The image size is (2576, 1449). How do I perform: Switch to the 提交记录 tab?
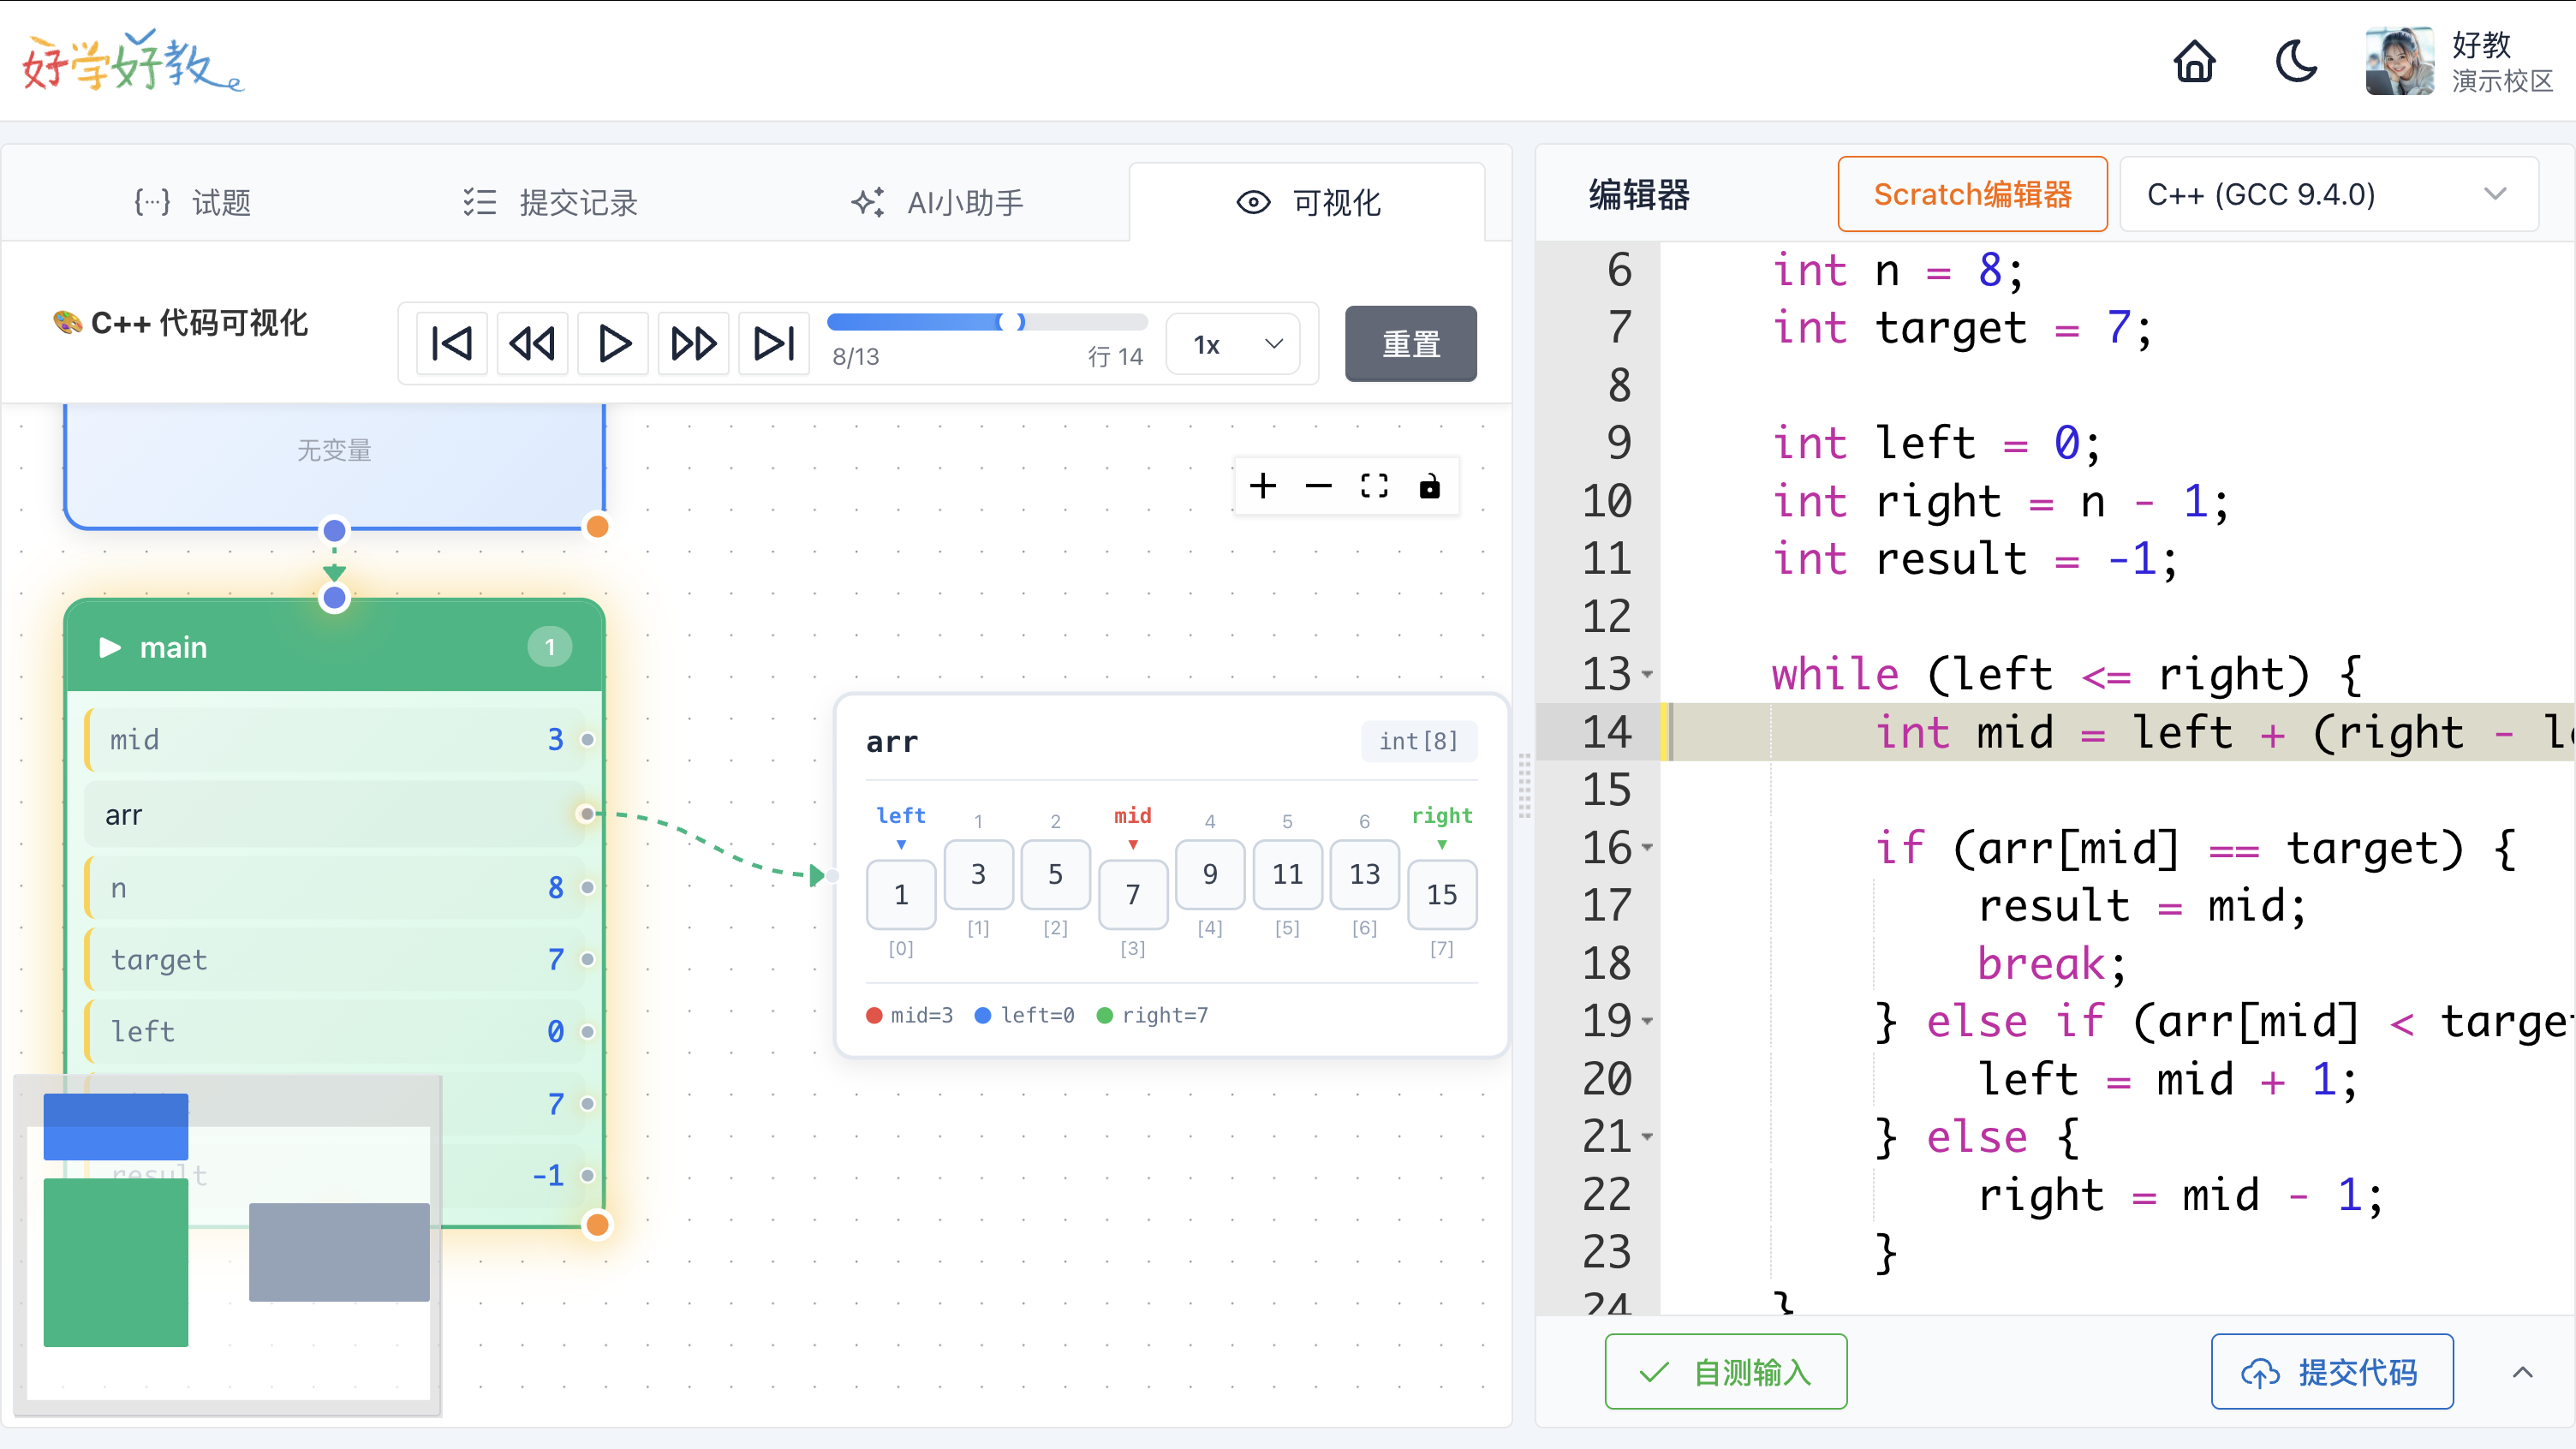pos(550,202)
